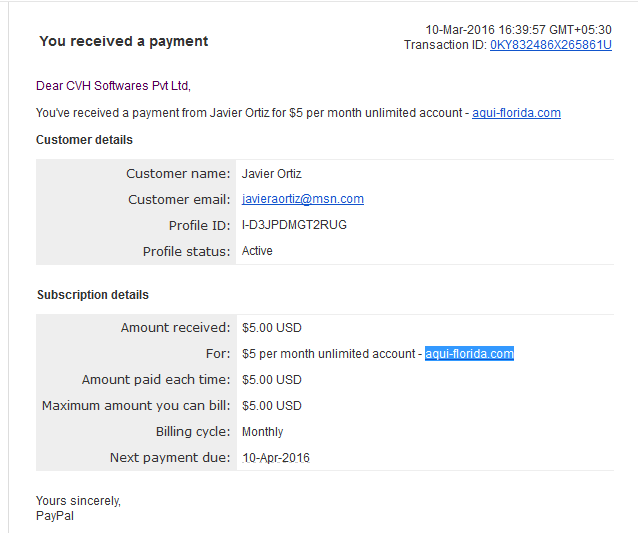
Task: Click the Customer email label
Action: pyautogui.click(x=179, y=199)
